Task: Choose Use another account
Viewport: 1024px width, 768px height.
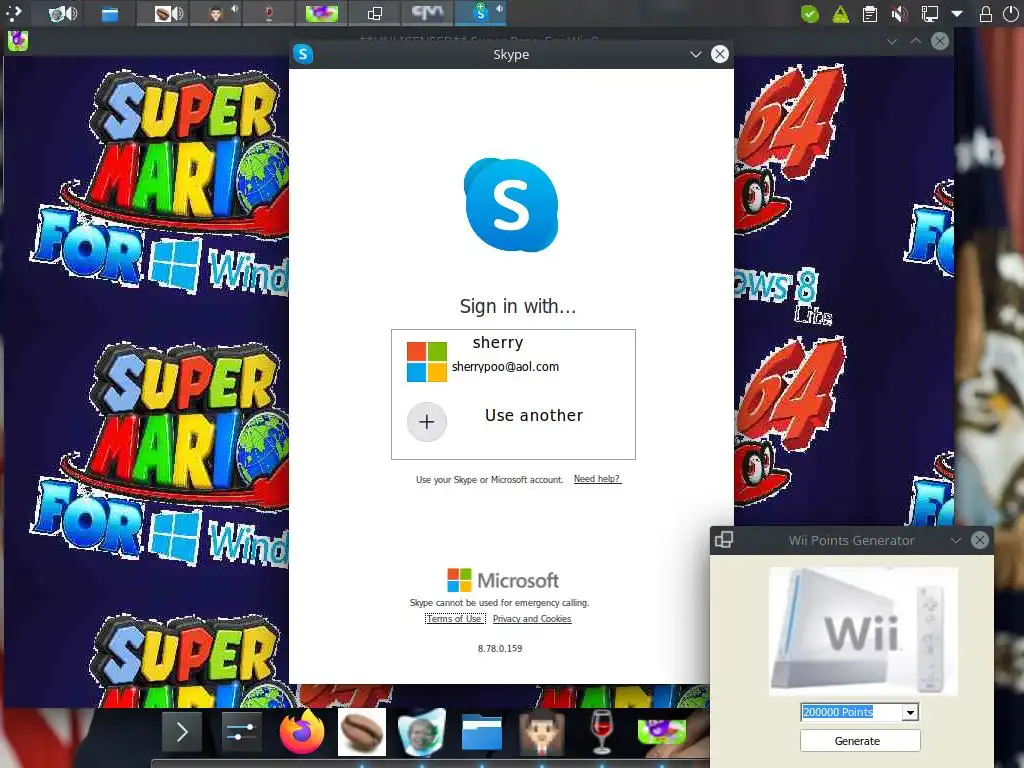Action: tap(513, 421)
